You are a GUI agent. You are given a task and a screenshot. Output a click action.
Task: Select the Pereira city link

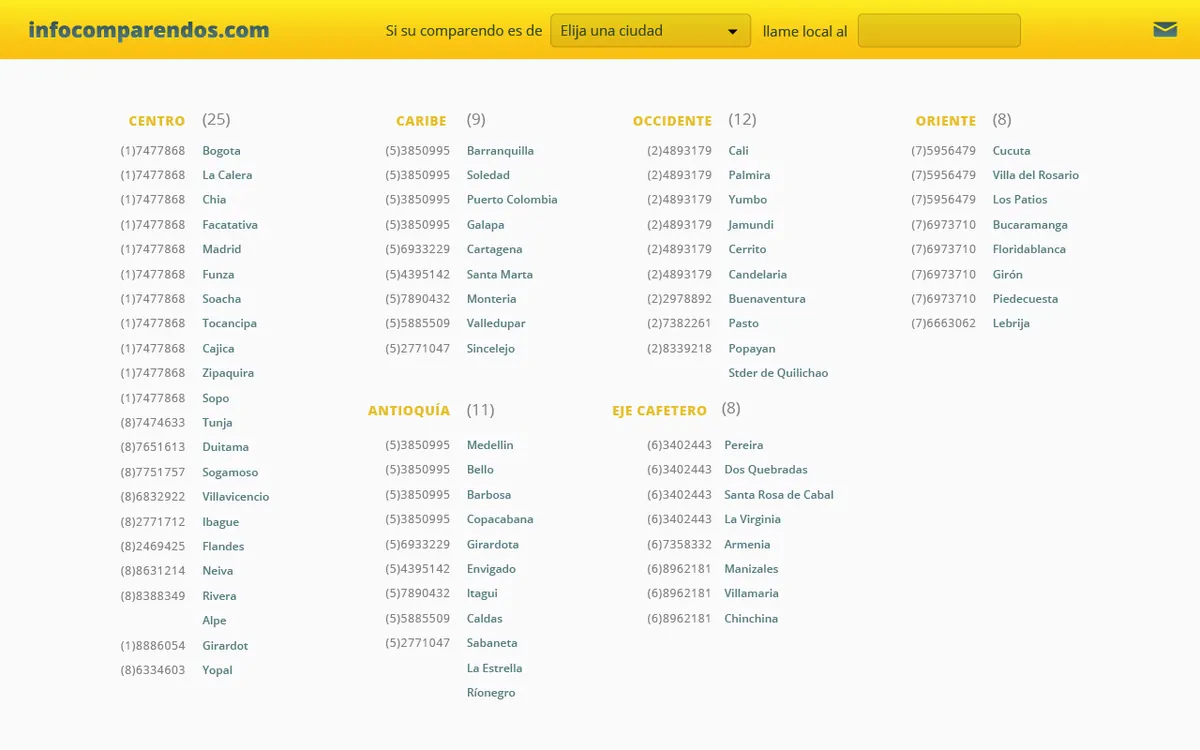744,445
